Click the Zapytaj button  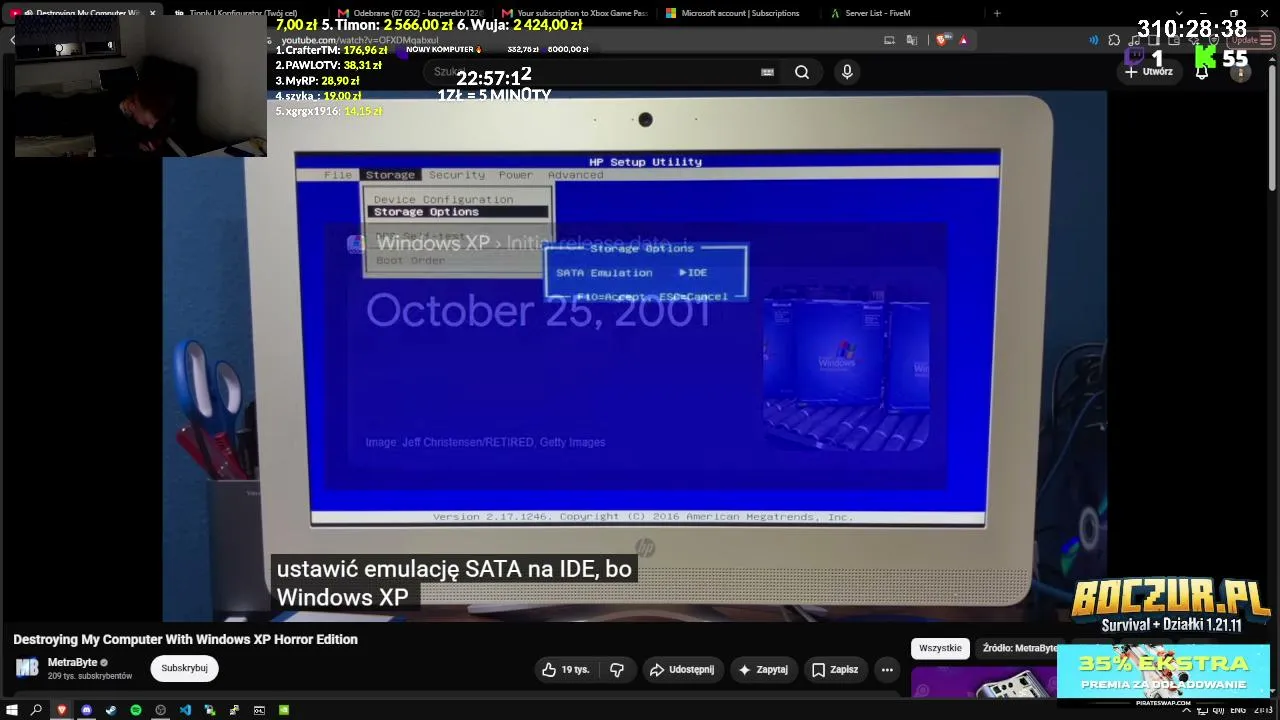click(764, 670)
